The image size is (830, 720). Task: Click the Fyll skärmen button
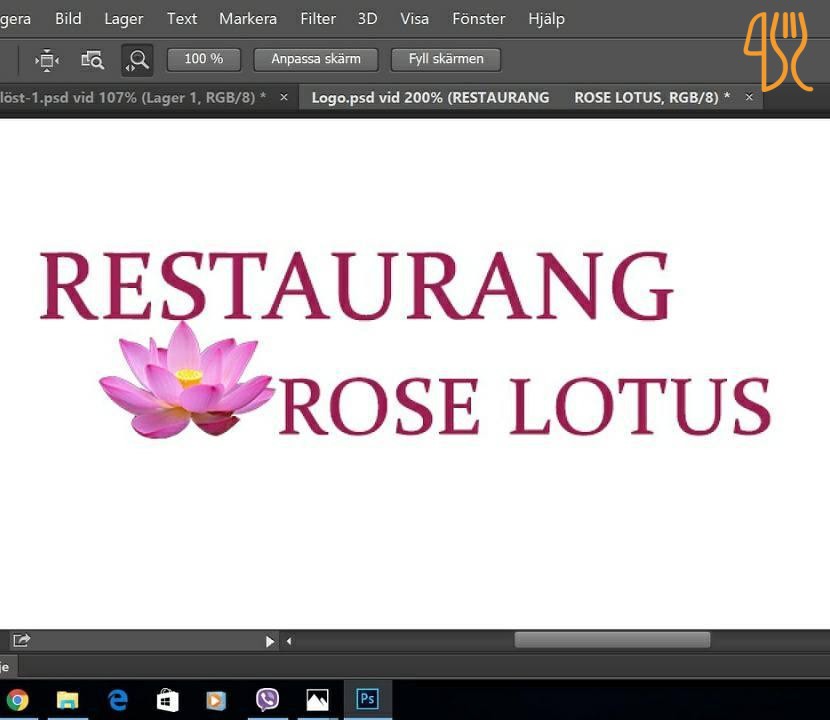[x=446, y=59]
